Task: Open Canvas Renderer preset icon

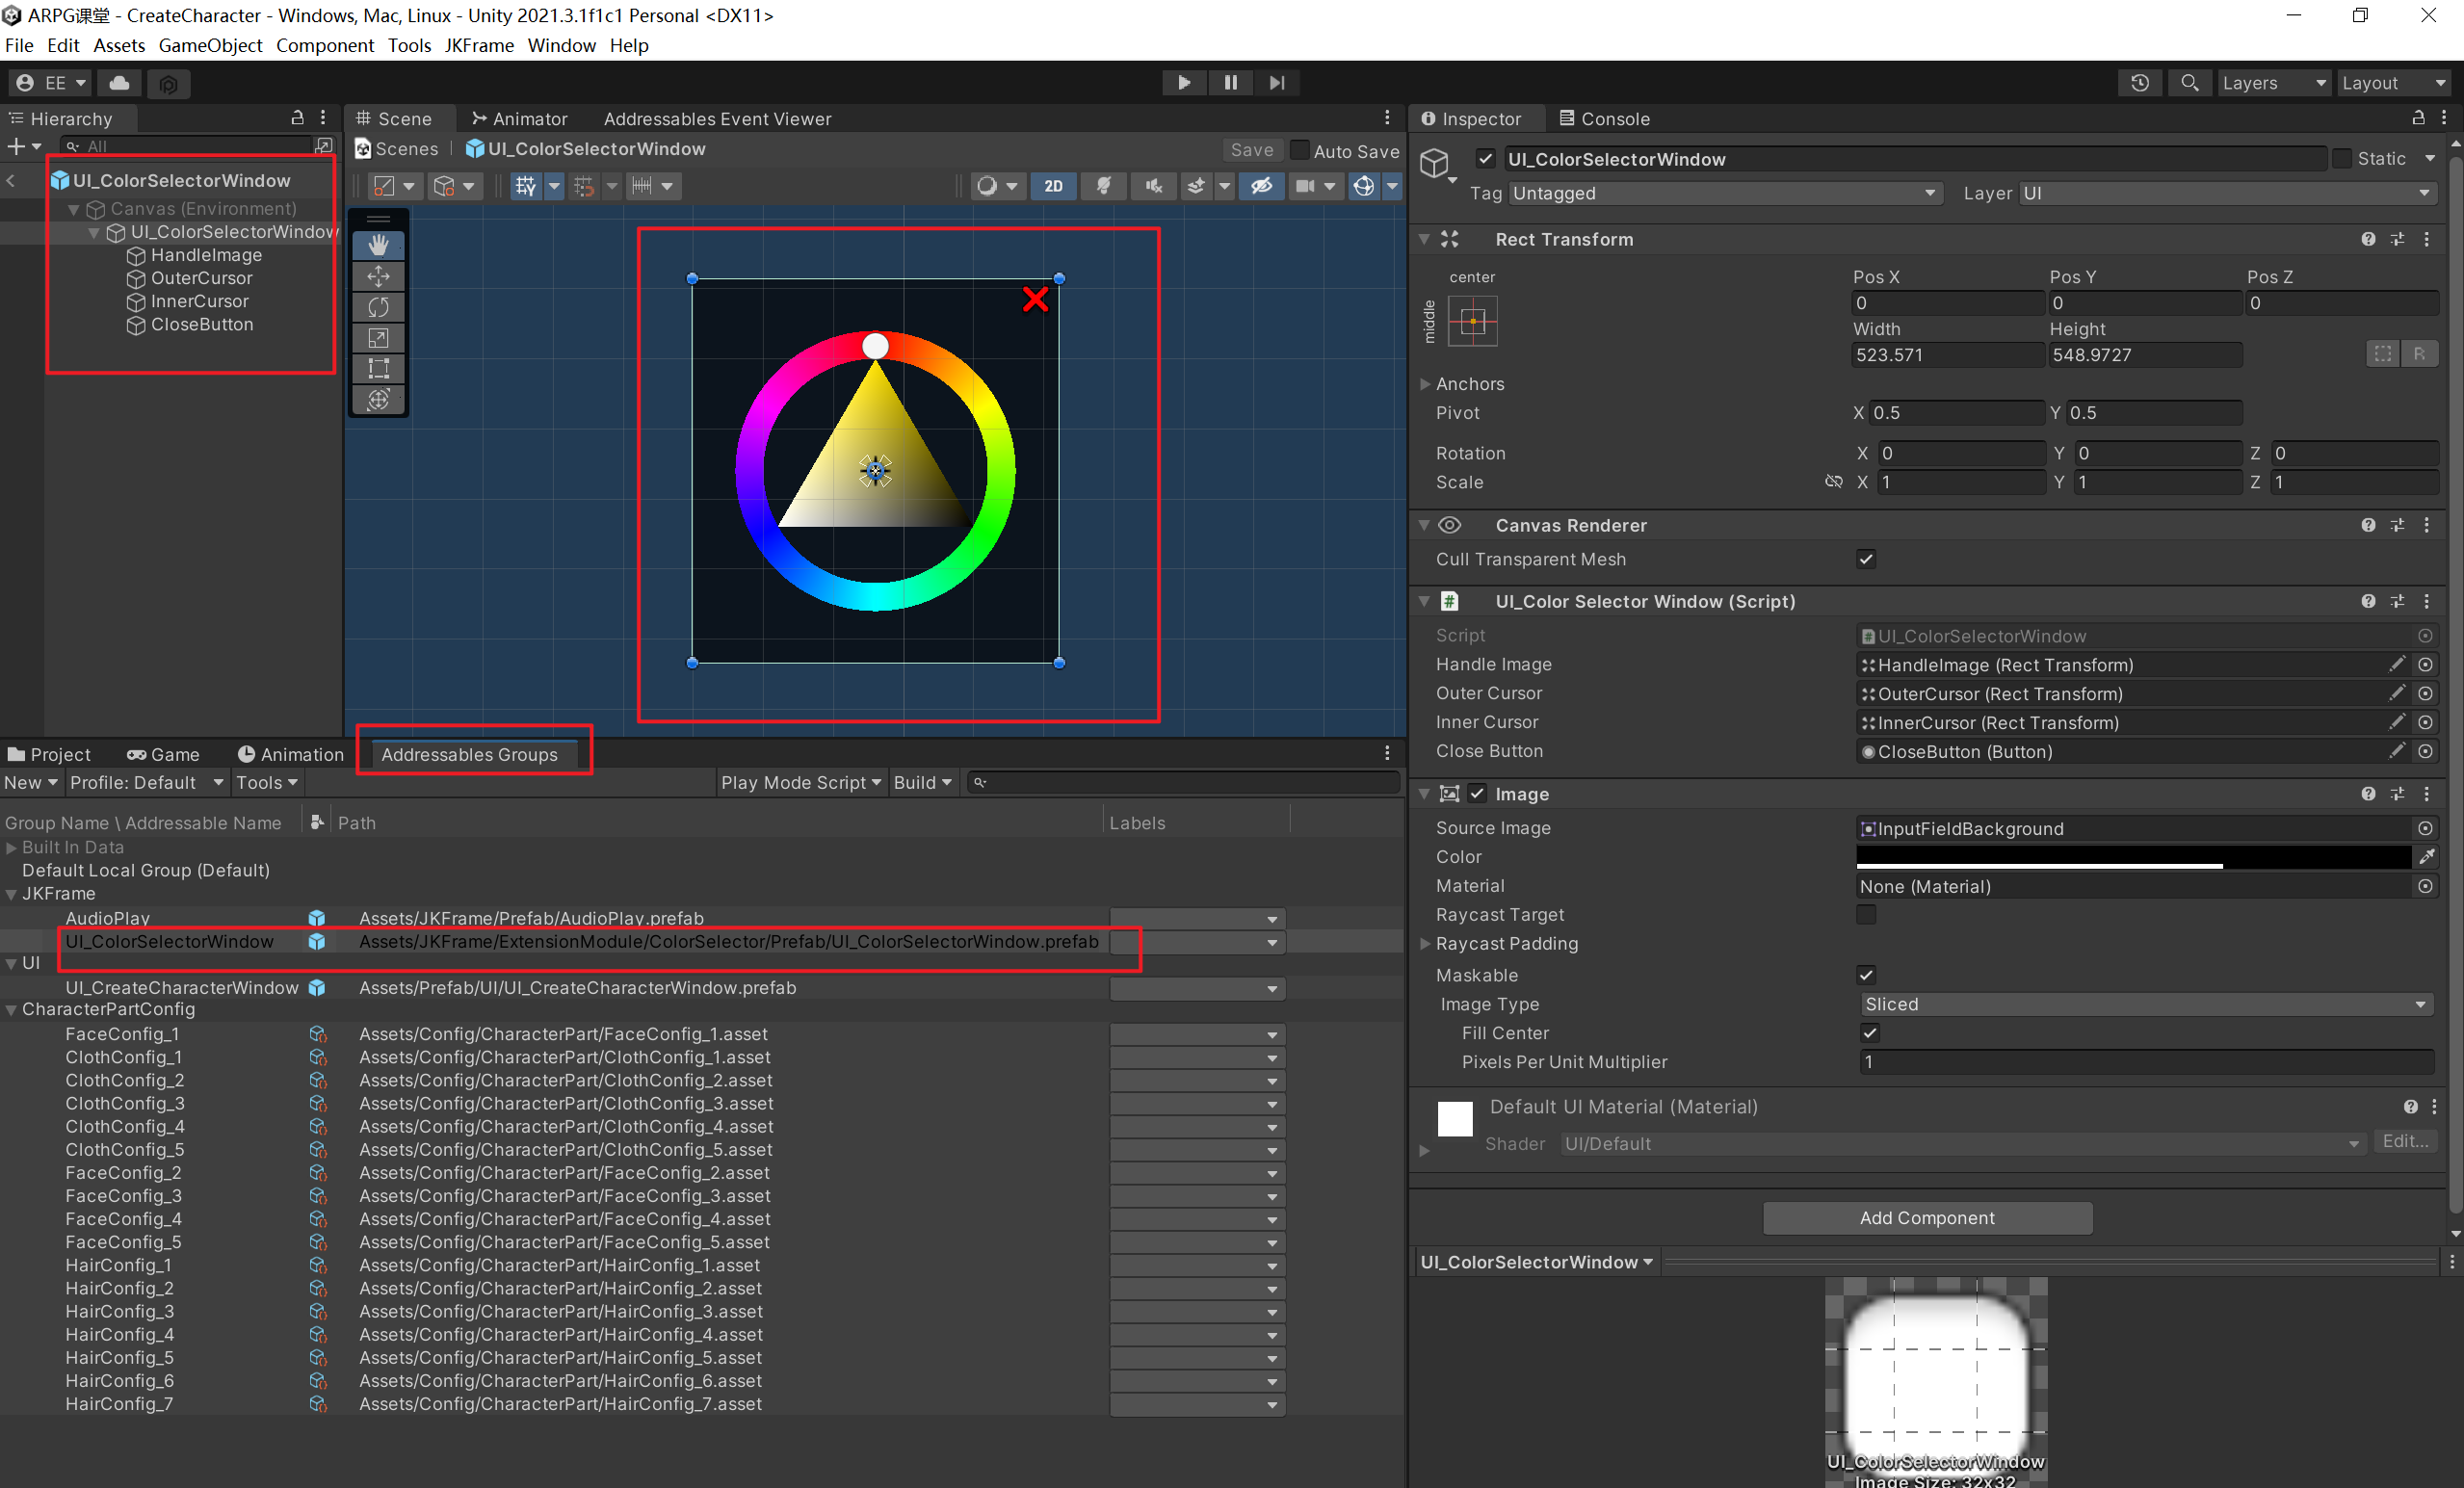Action: pyautogui.click(x=2397, y=525)
